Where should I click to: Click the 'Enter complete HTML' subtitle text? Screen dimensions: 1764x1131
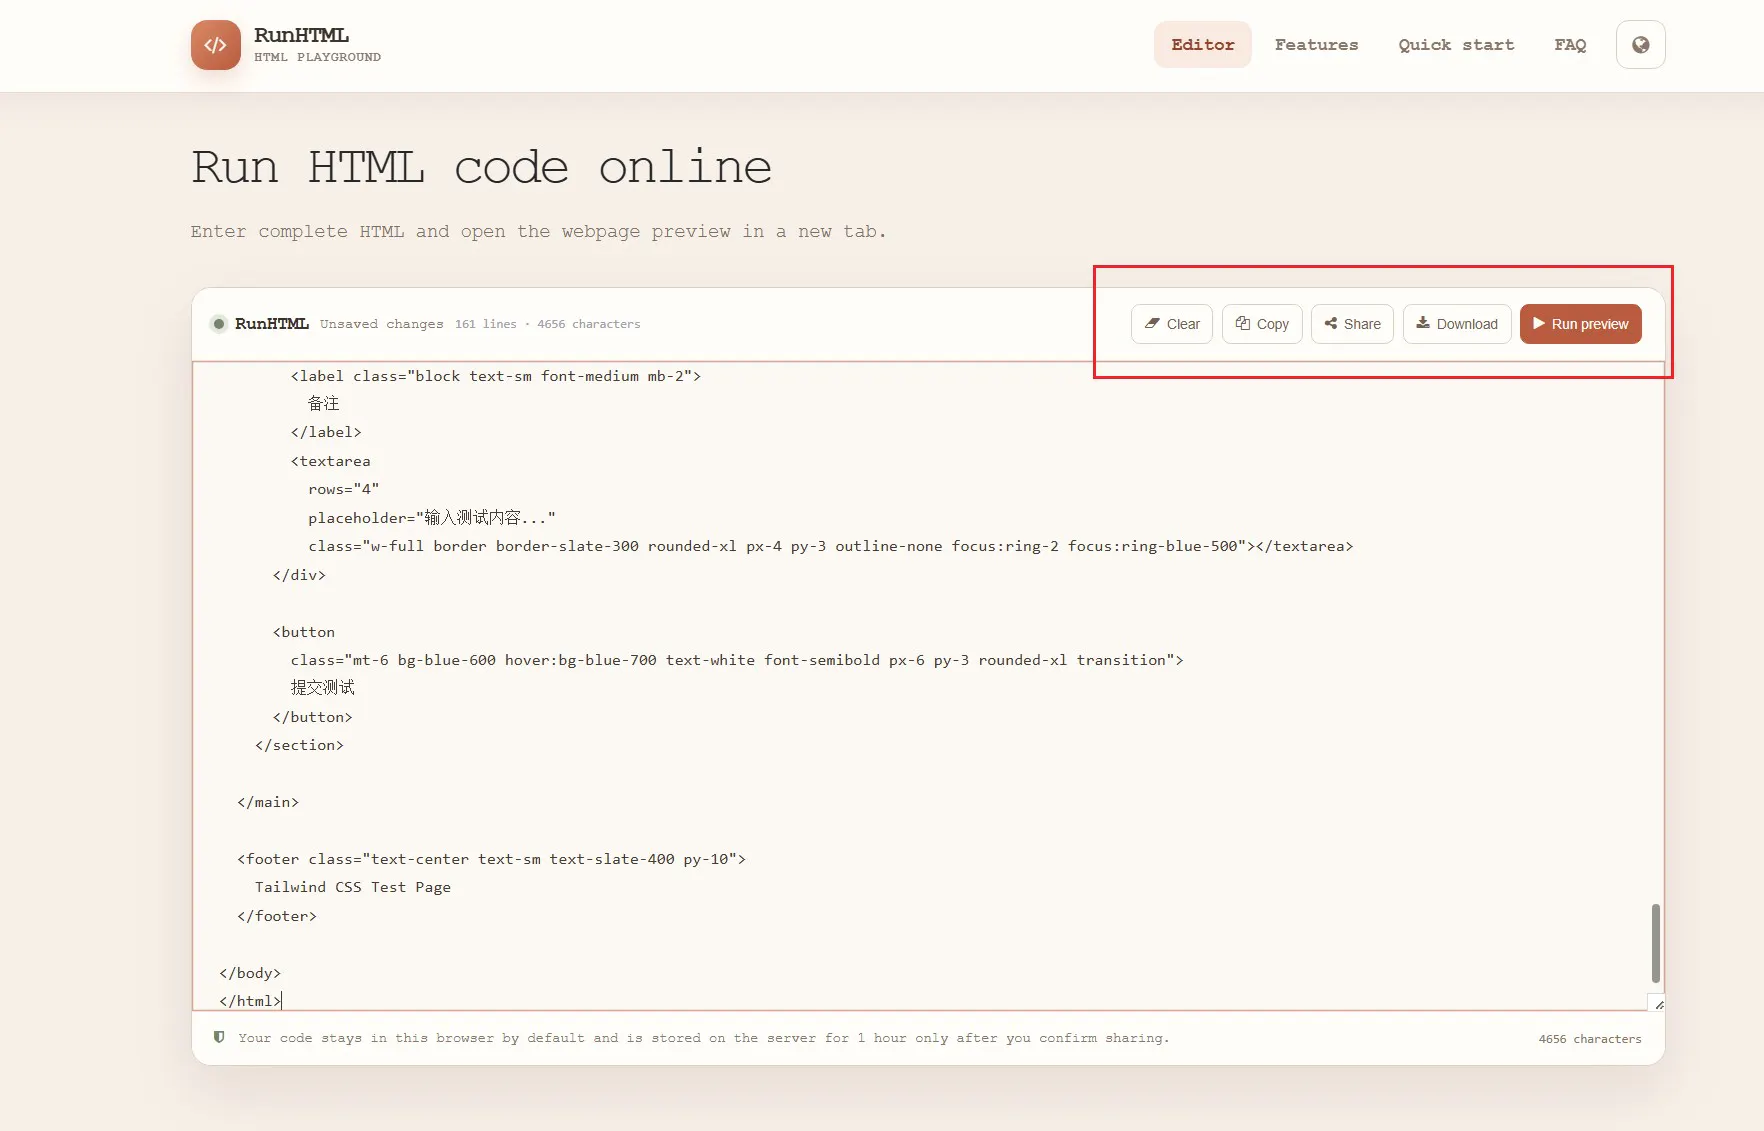pos(538,232)
